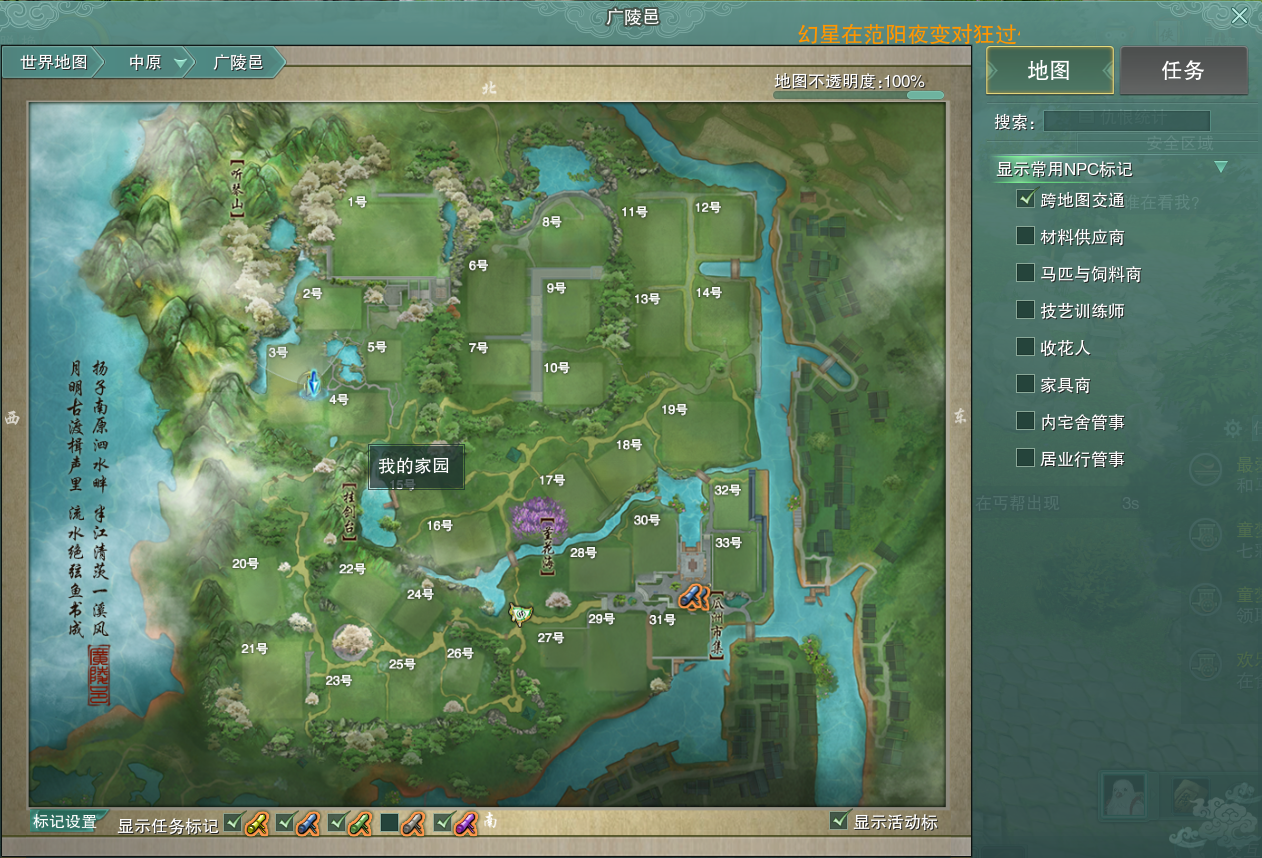1262x858 pixels.
Task: Click the green-yellow flag marker near plot 27号
Action: coord(519,612)
